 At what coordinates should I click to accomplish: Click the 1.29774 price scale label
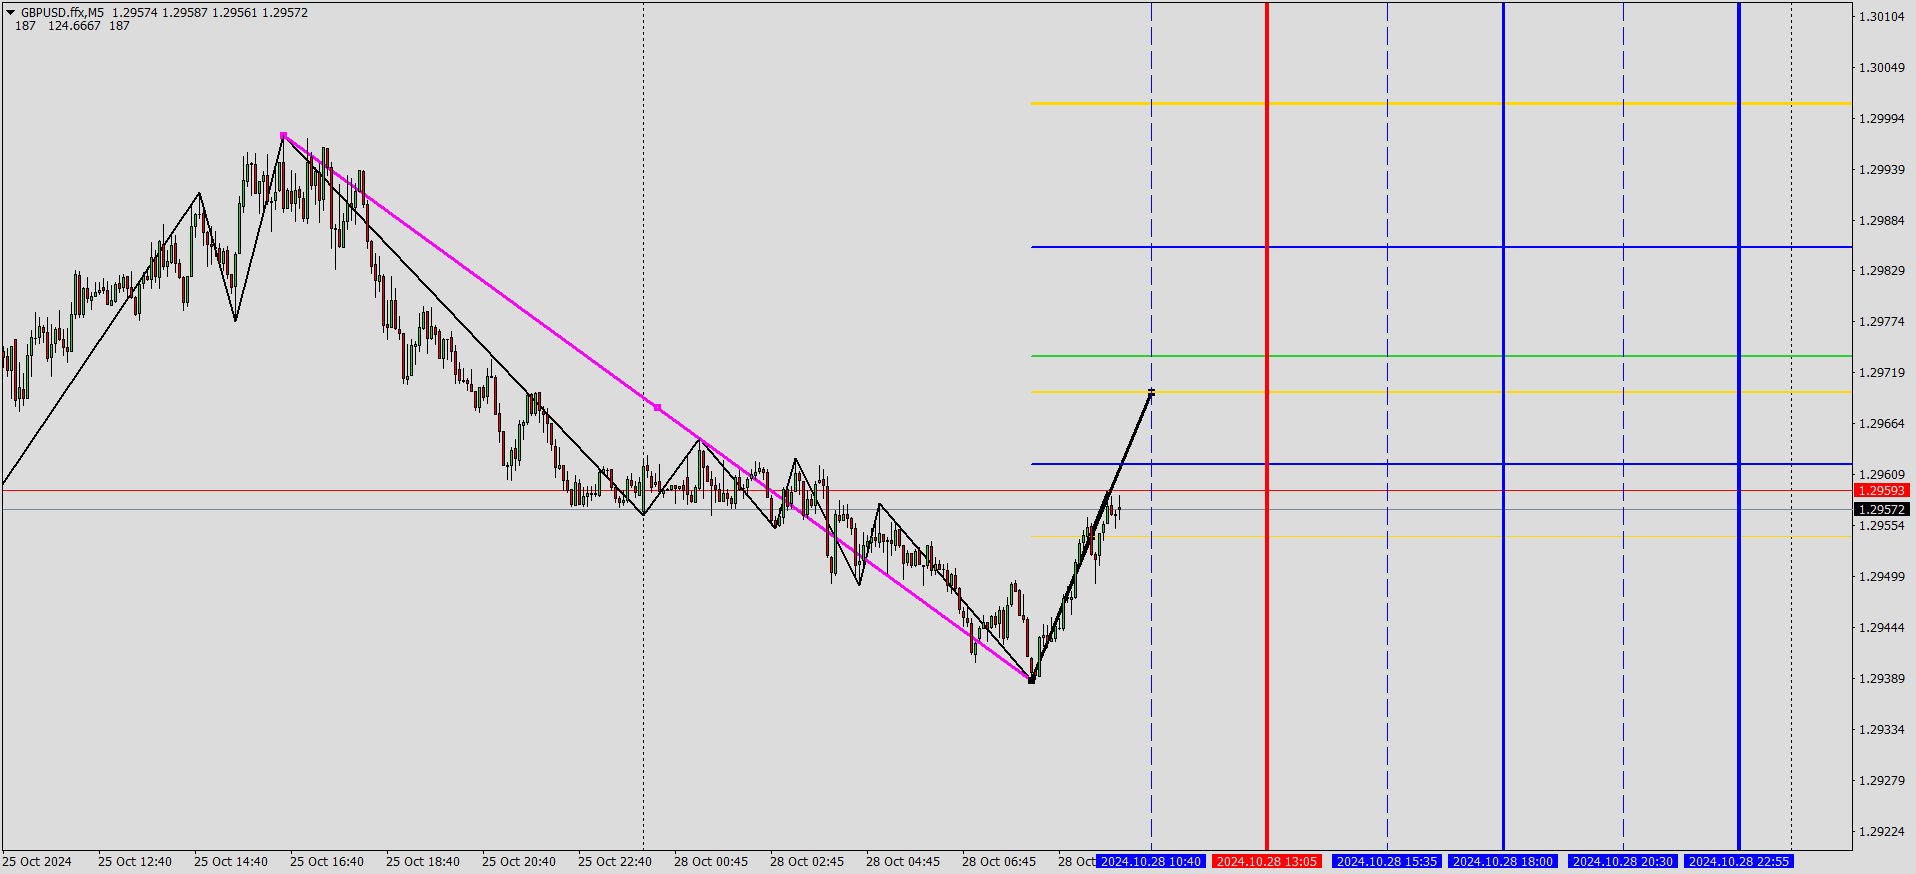(x=1882, y=322)
